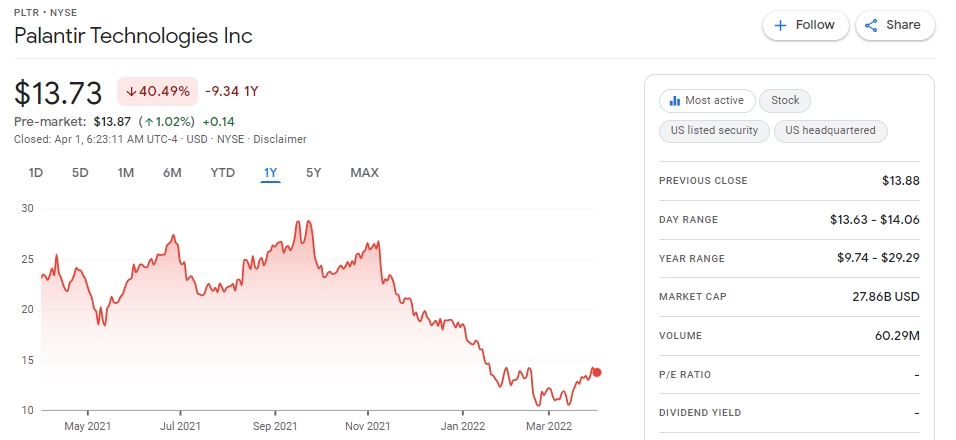Click the green up arrow beside 1.02%
Screen dimensions: 956x440
[148, 121]
